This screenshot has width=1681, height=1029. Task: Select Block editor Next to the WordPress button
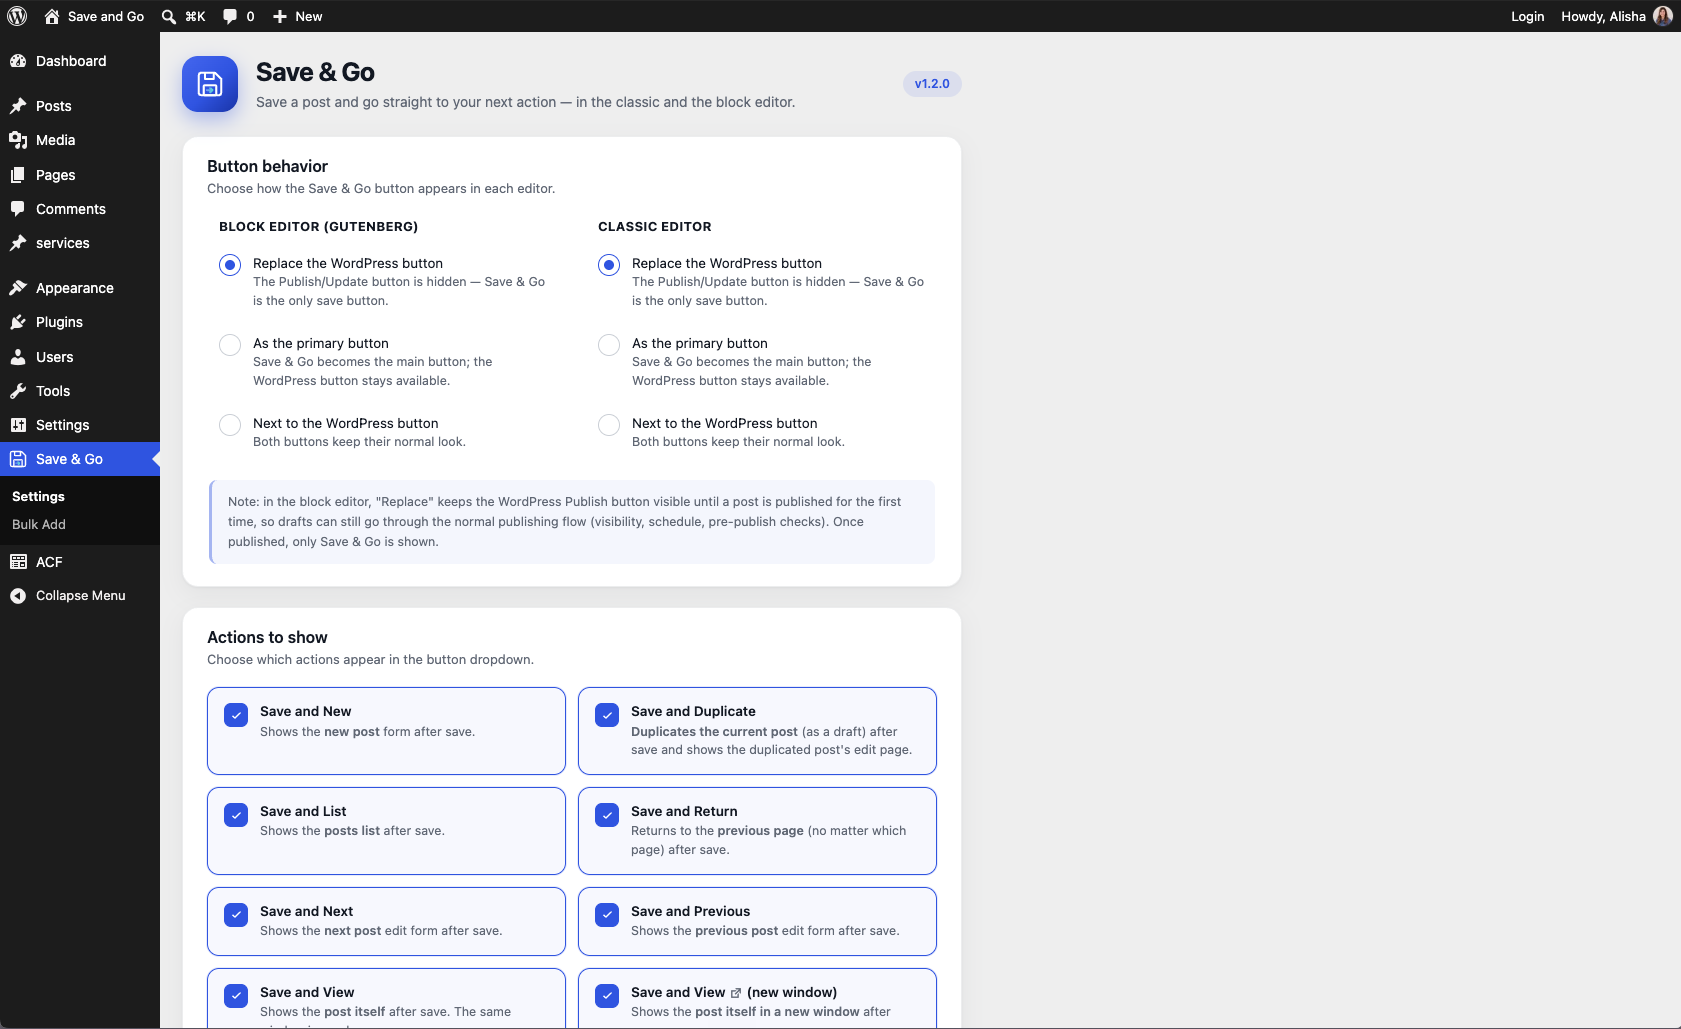[x=230, y=425]
